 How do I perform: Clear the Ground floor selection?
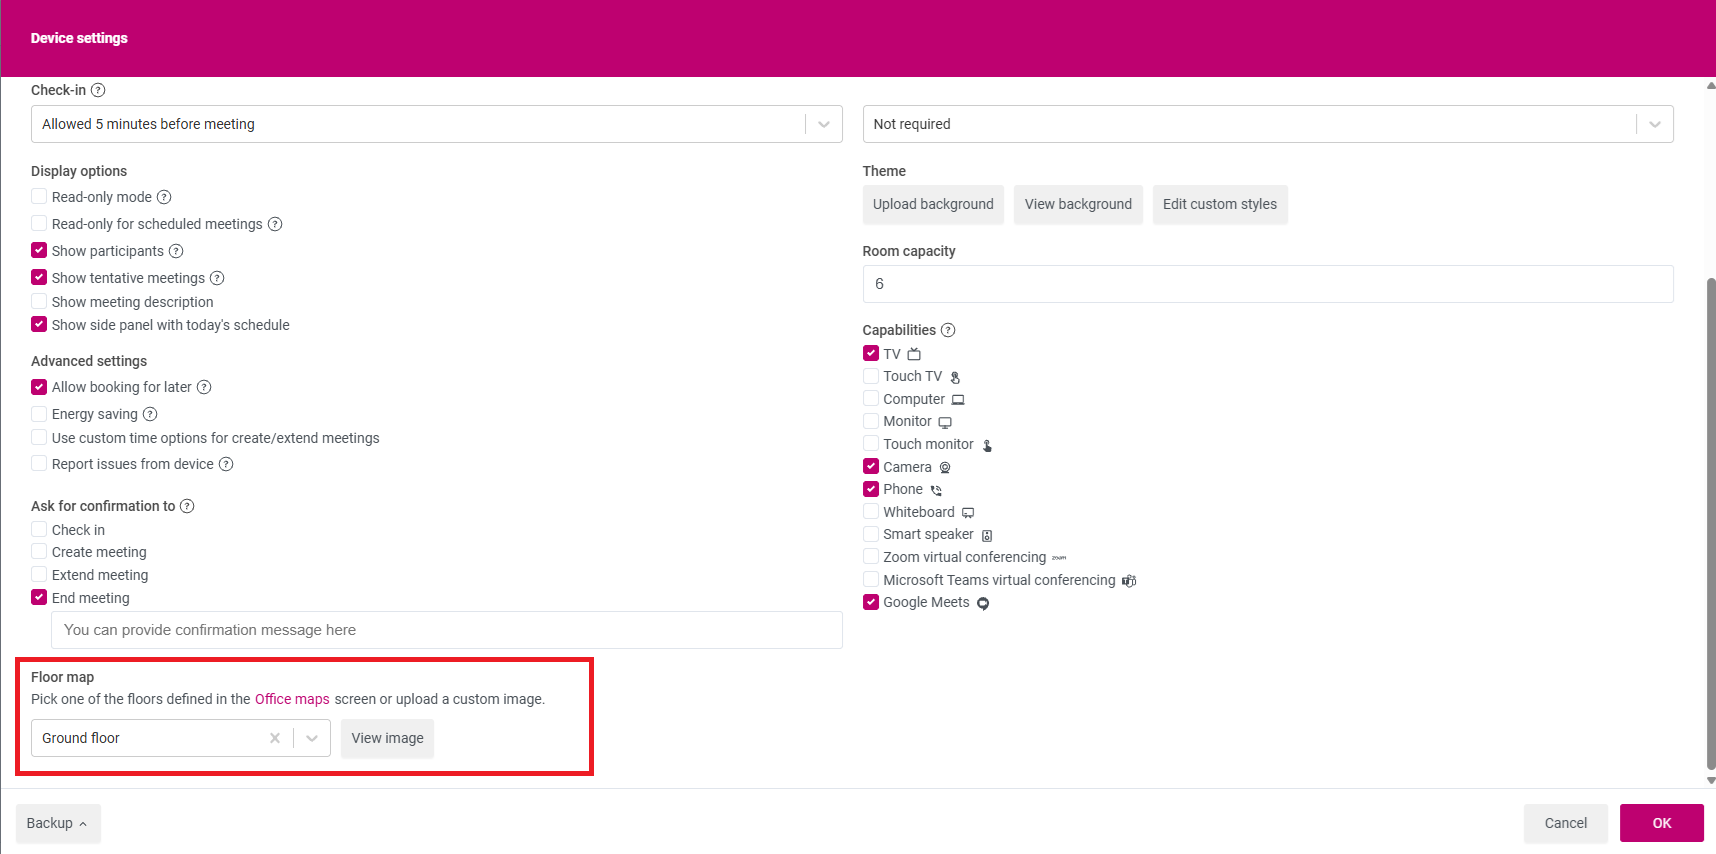coord(275,738)
